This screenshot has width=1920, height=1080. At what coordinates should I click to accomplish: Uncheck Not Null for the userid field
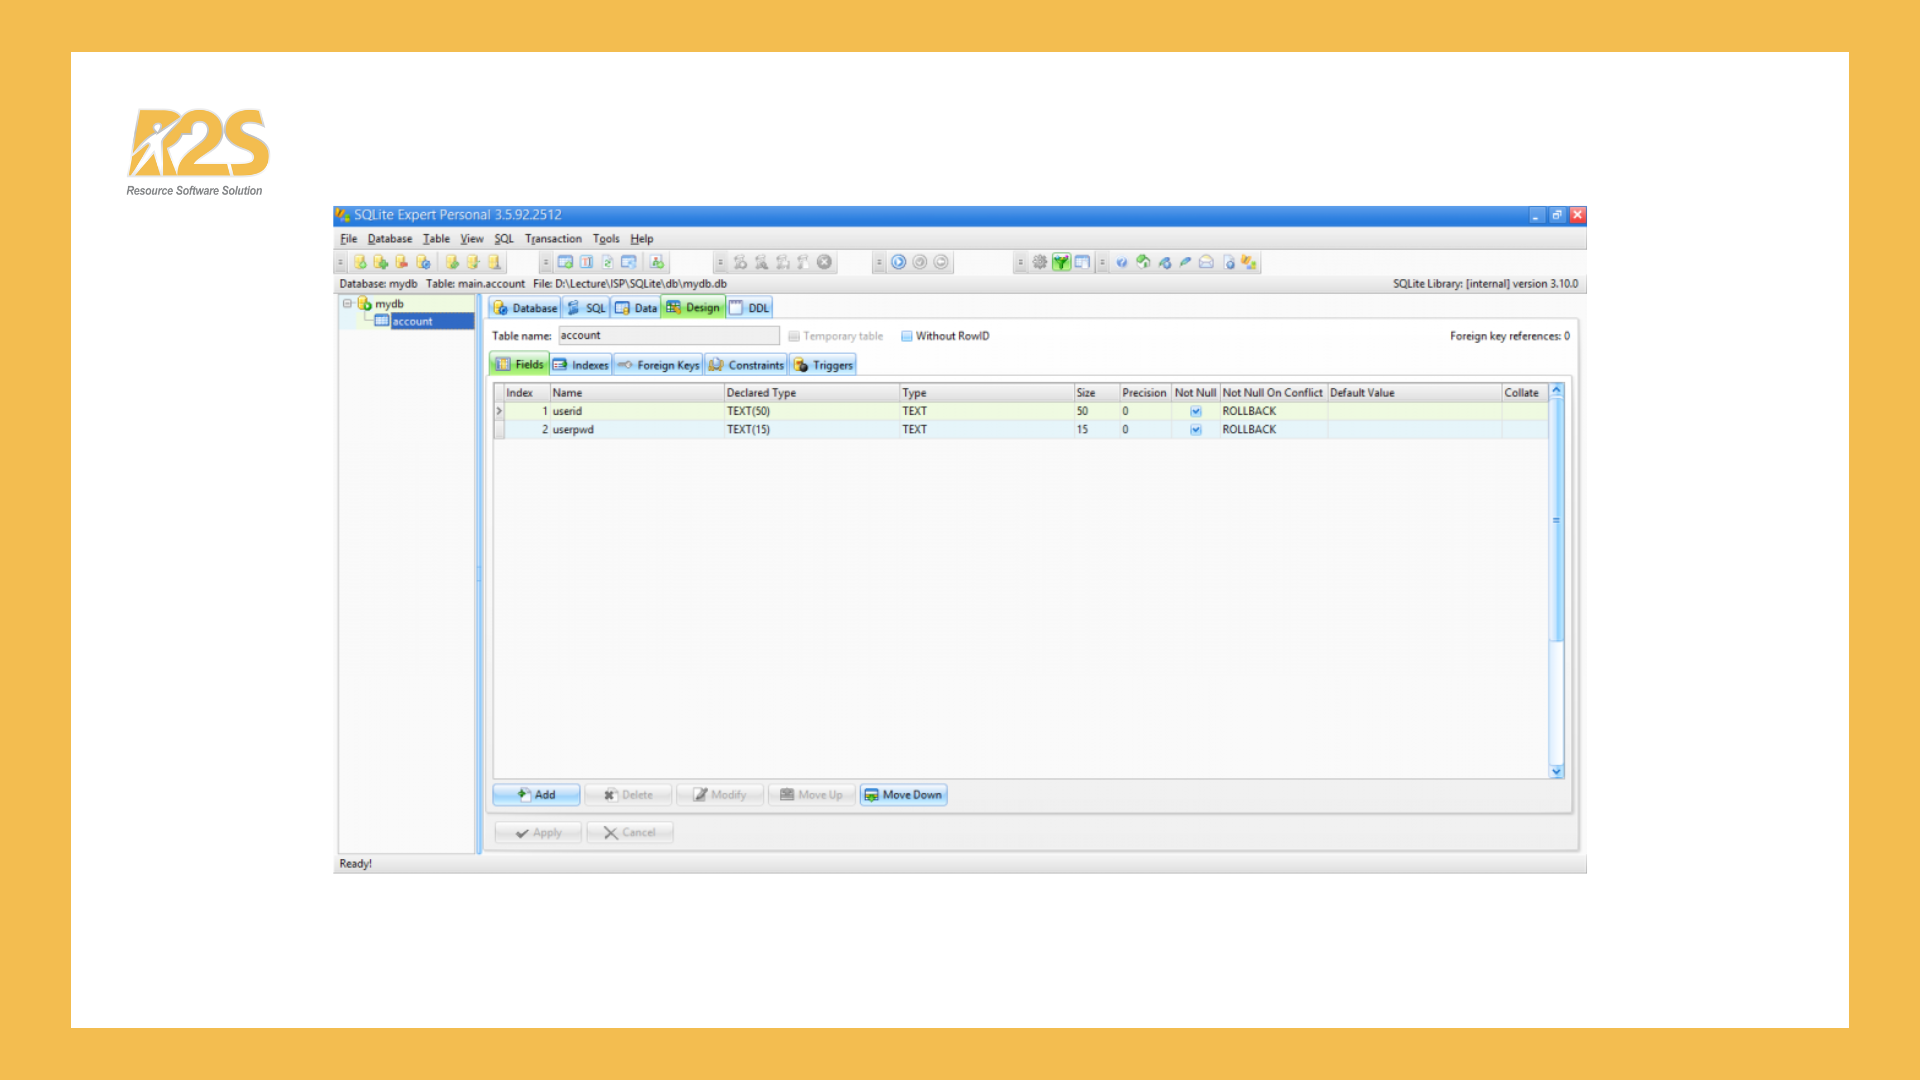point(1196,411)
